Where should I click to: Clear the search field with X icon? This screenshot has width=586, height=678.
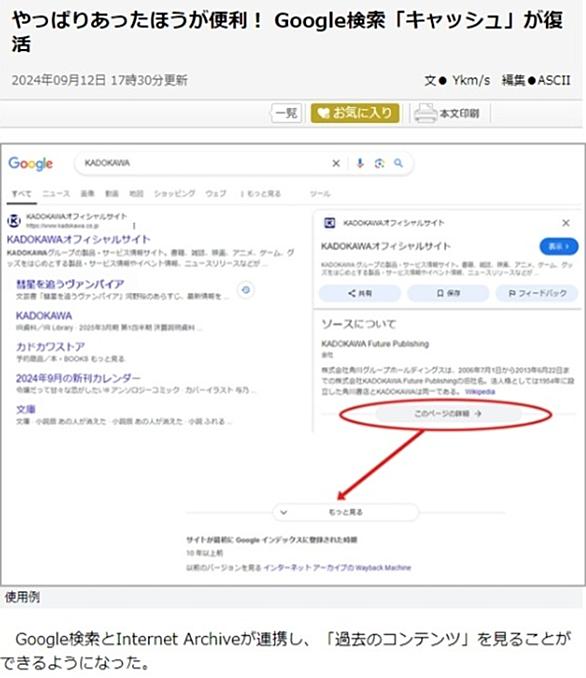click(x=336, y=163)
